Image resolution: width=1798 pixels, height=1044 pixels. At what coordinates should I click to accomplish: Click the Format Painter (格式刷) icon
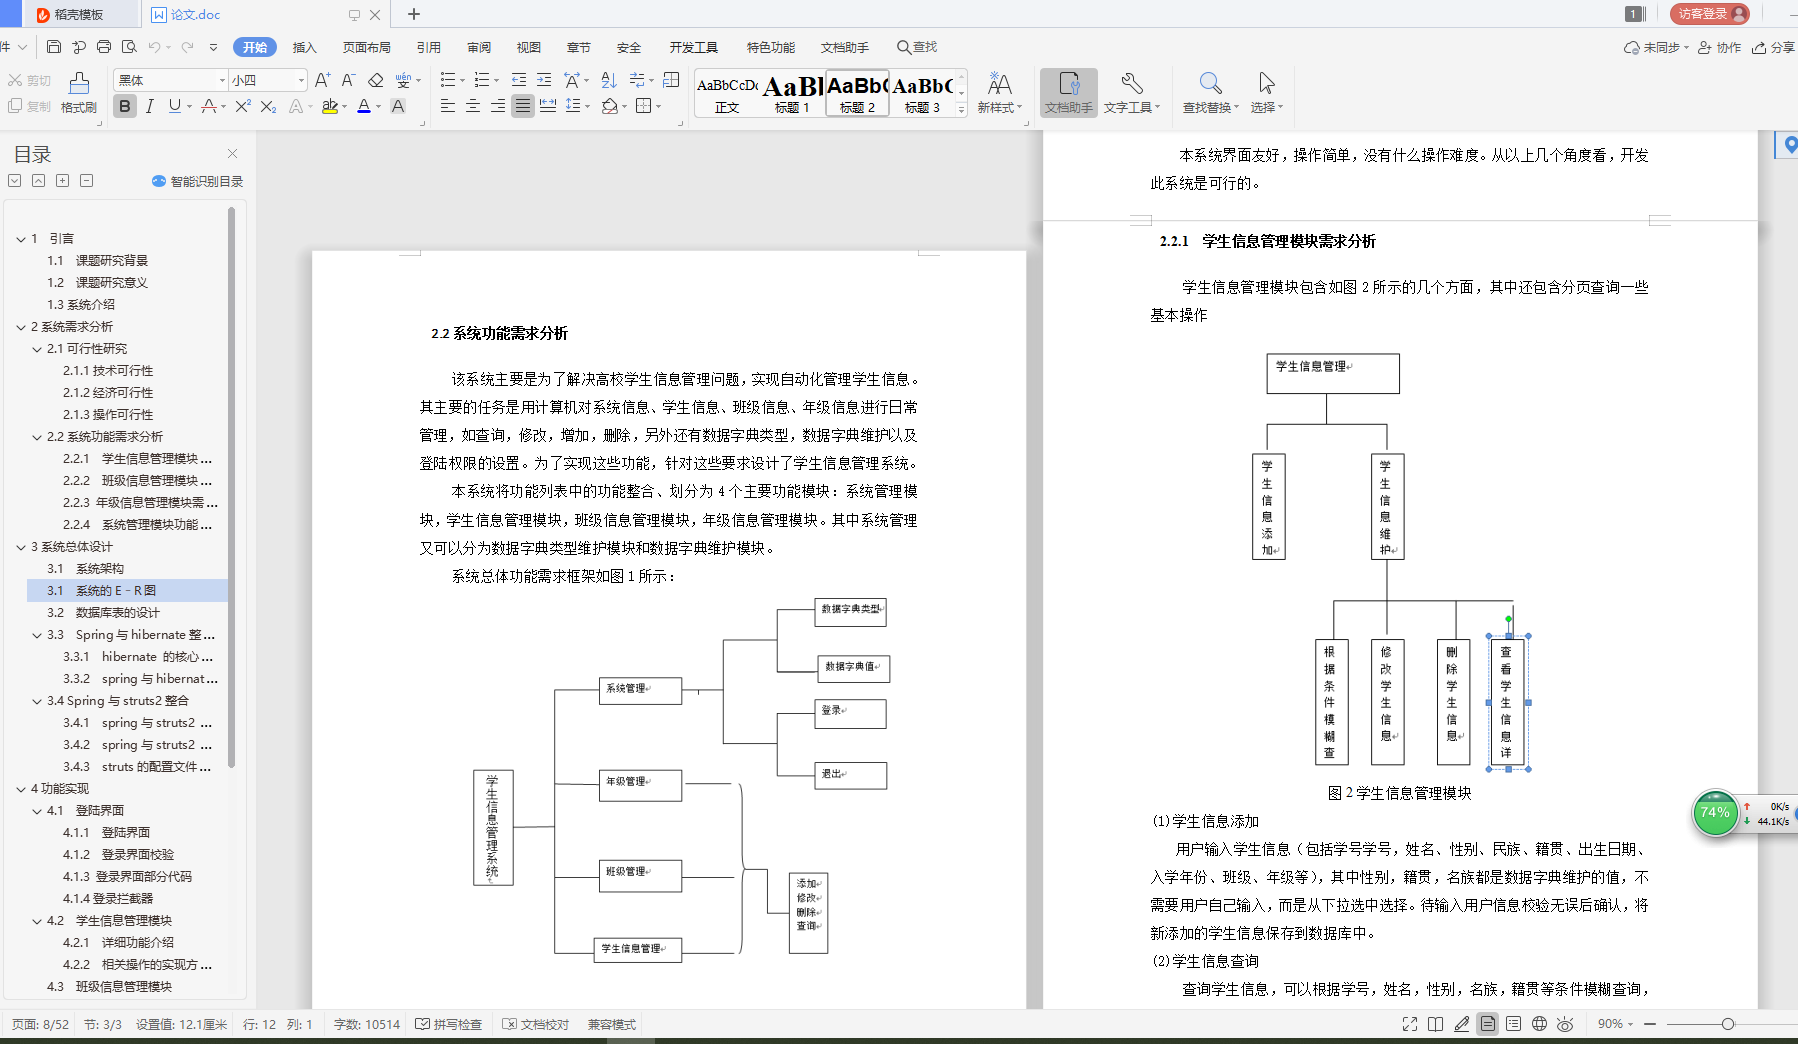(79, 92)
